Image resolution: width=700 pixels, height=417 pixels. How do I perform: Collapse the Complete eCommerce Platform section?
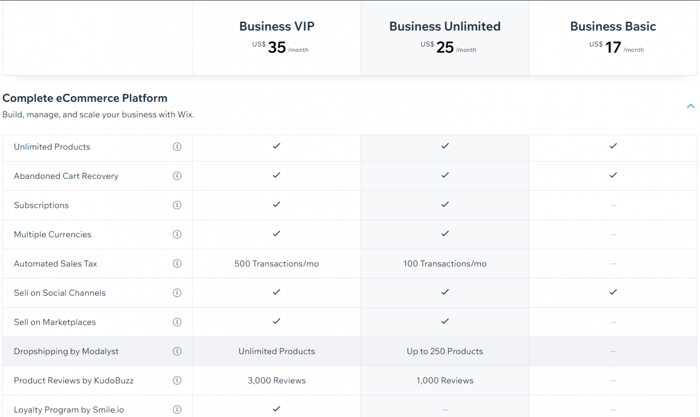pos(690,106)
